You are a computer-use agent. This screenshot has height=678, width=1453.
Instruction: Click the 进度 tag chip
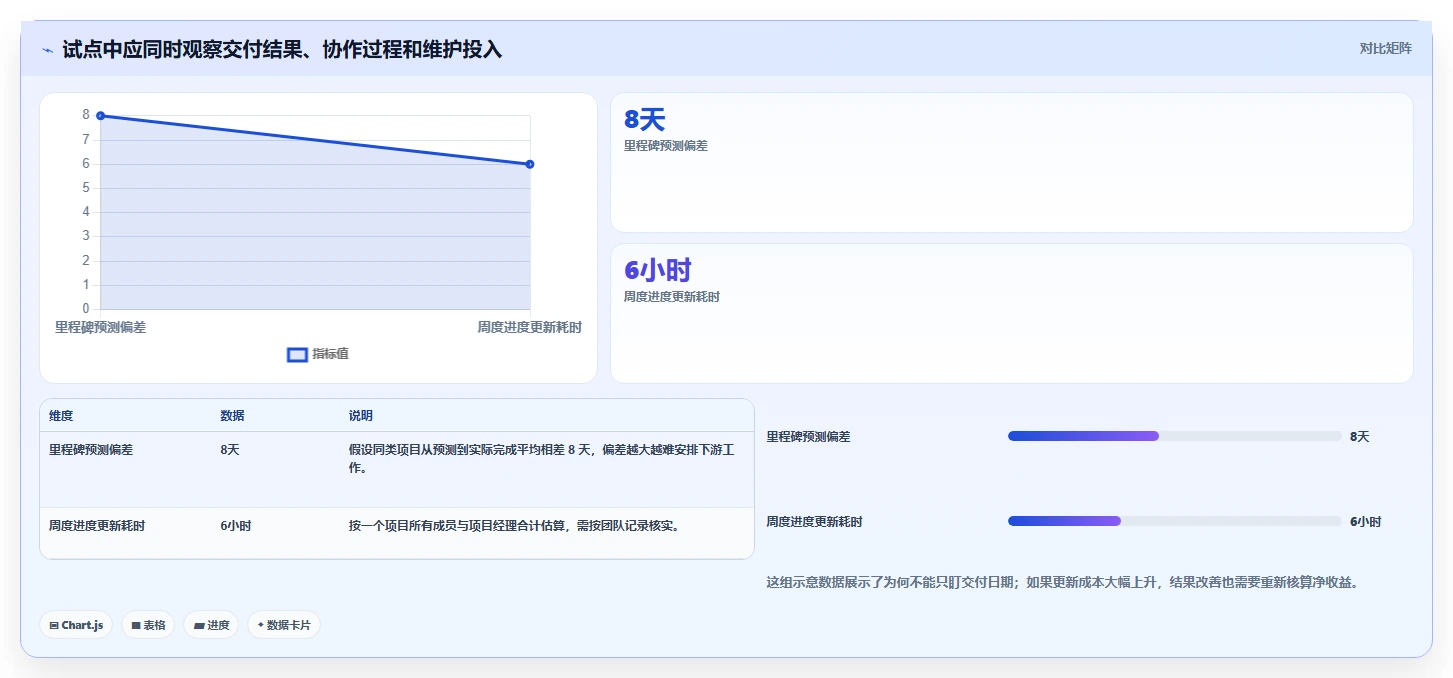coord(211,625)
